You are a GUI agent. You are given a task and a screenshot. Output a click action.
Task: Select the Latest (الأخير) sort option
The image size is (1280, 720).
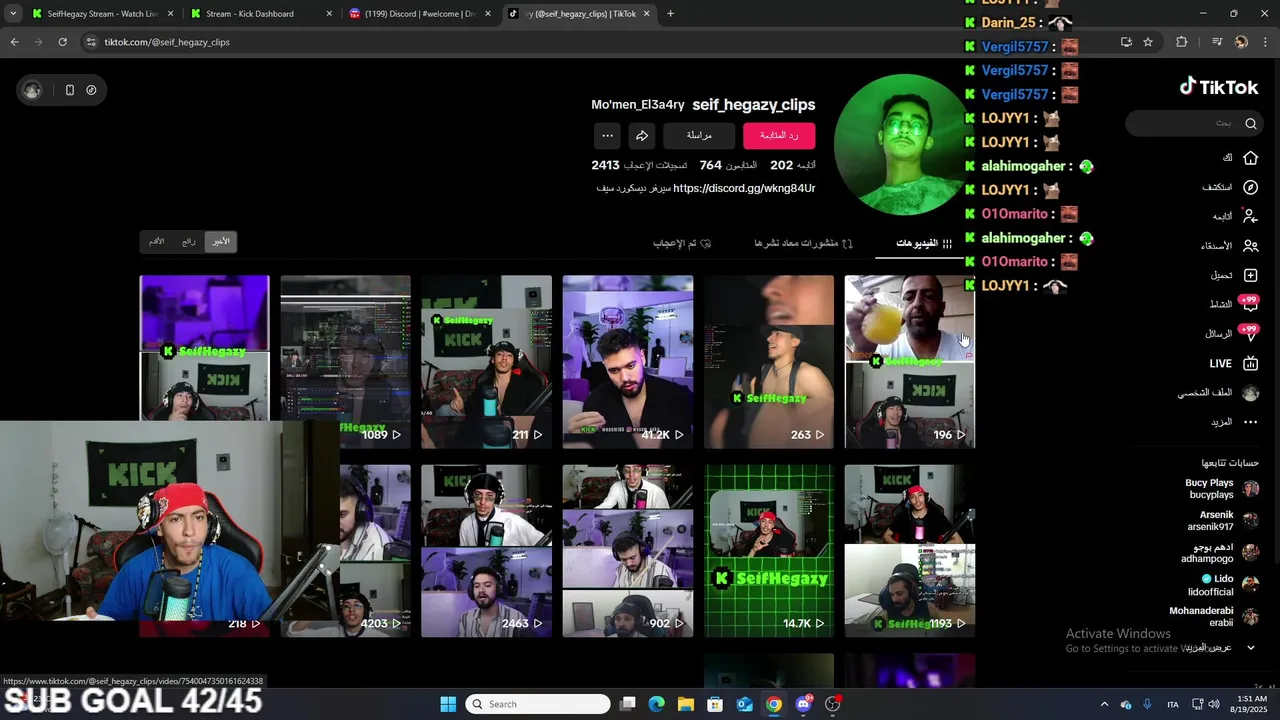(x=220, y=241)
